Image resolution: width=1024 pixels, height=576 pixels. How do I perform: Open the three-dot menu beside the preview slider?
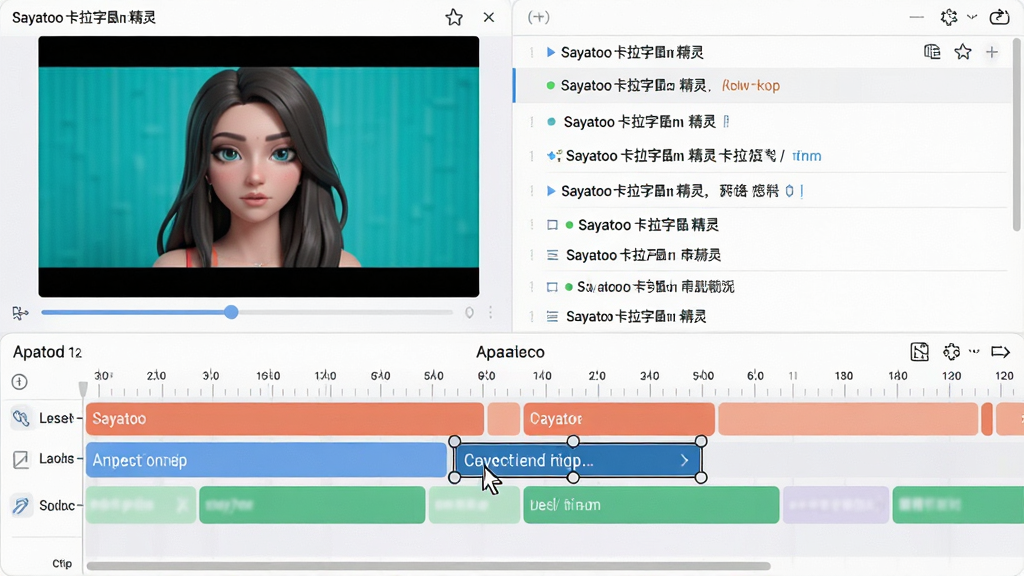[490, 313]
